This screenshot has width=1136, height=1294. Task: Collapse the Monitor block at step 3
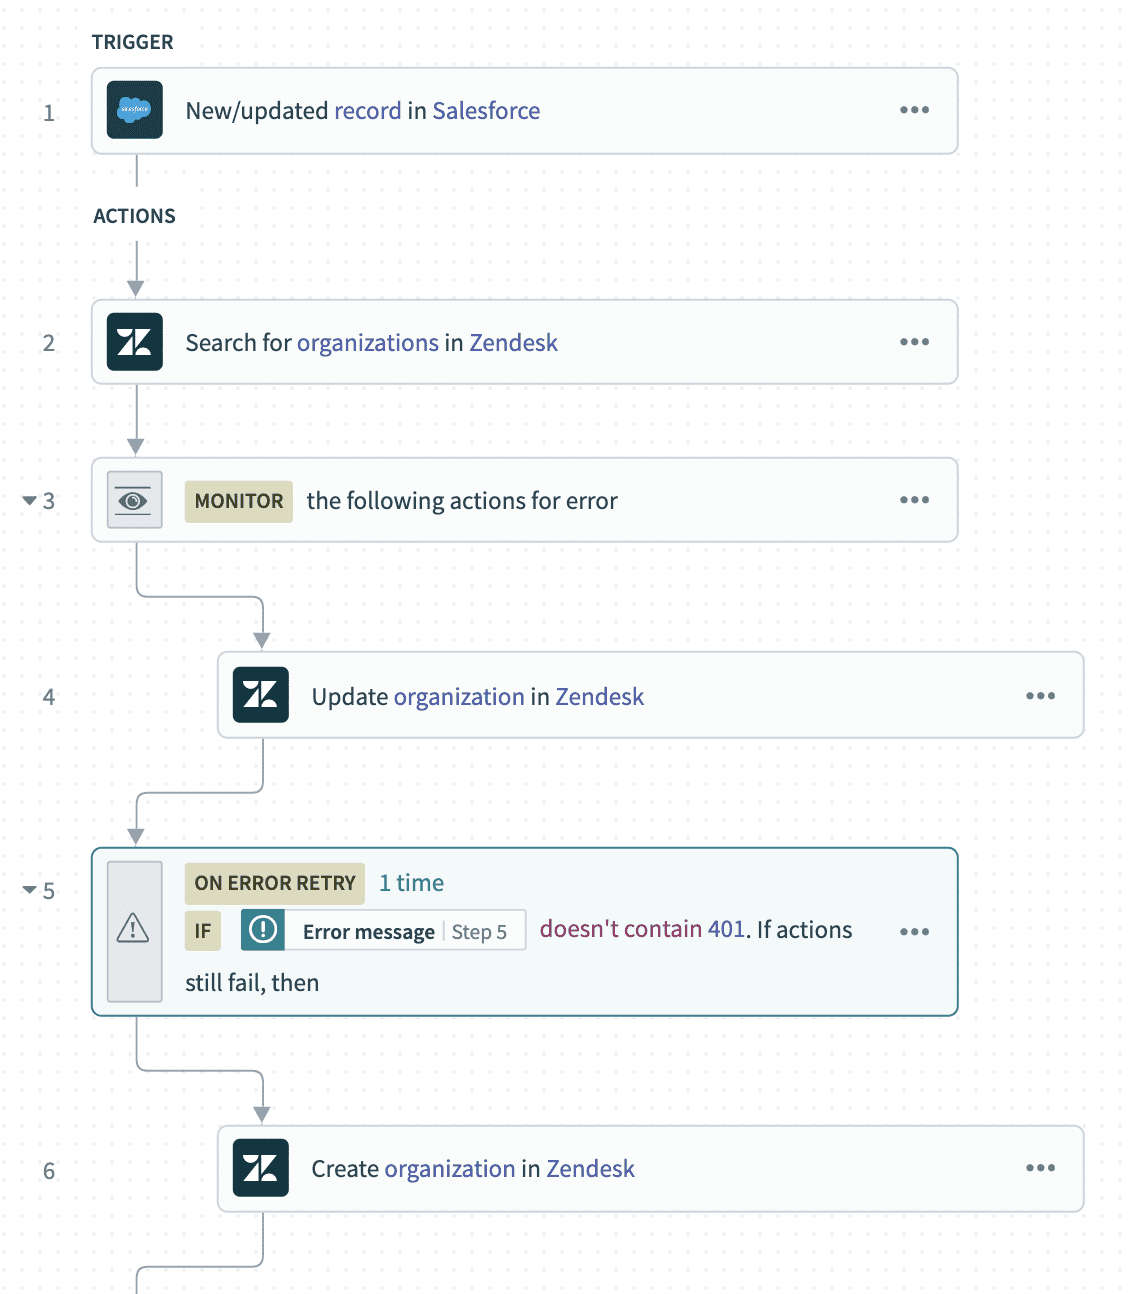click(x=30, y=501)
